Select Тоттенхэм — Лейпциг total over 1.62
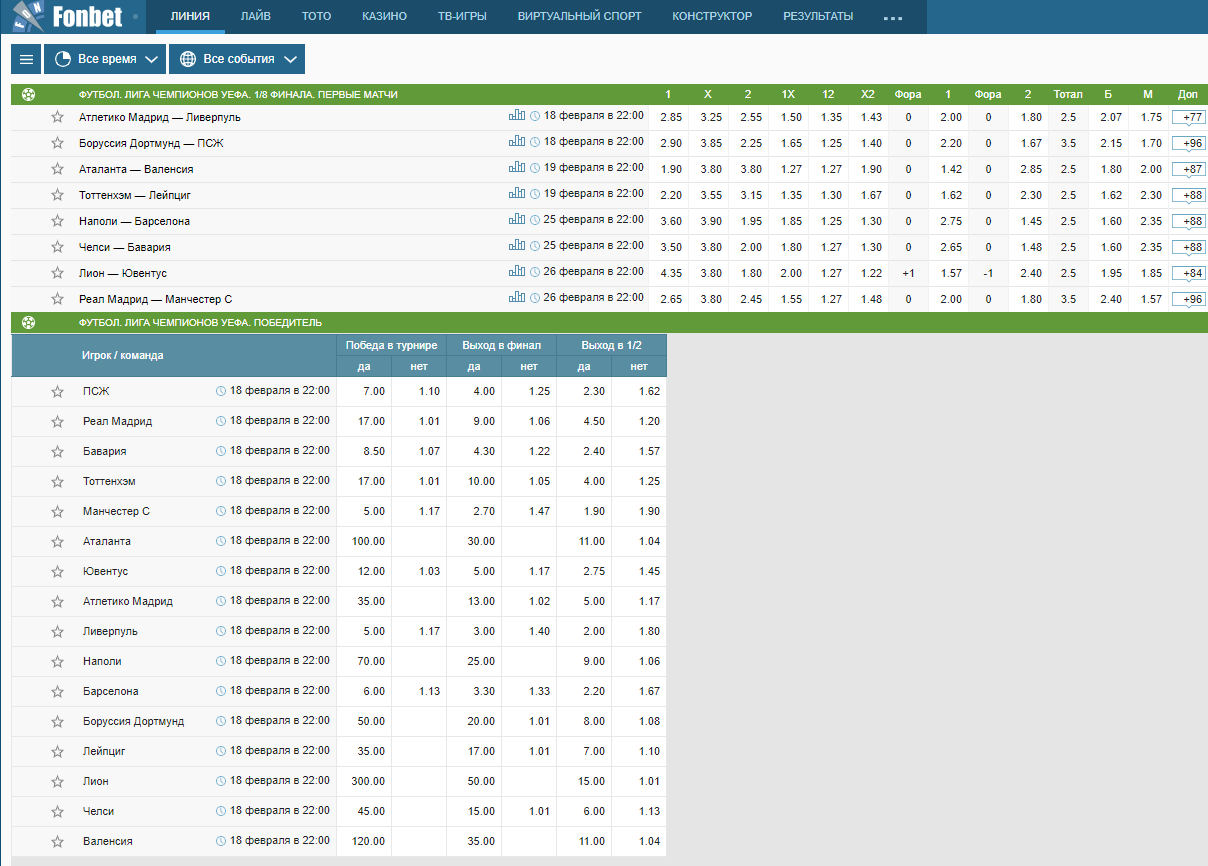This screenshot has height=866, width=1208. point(1110,195)
